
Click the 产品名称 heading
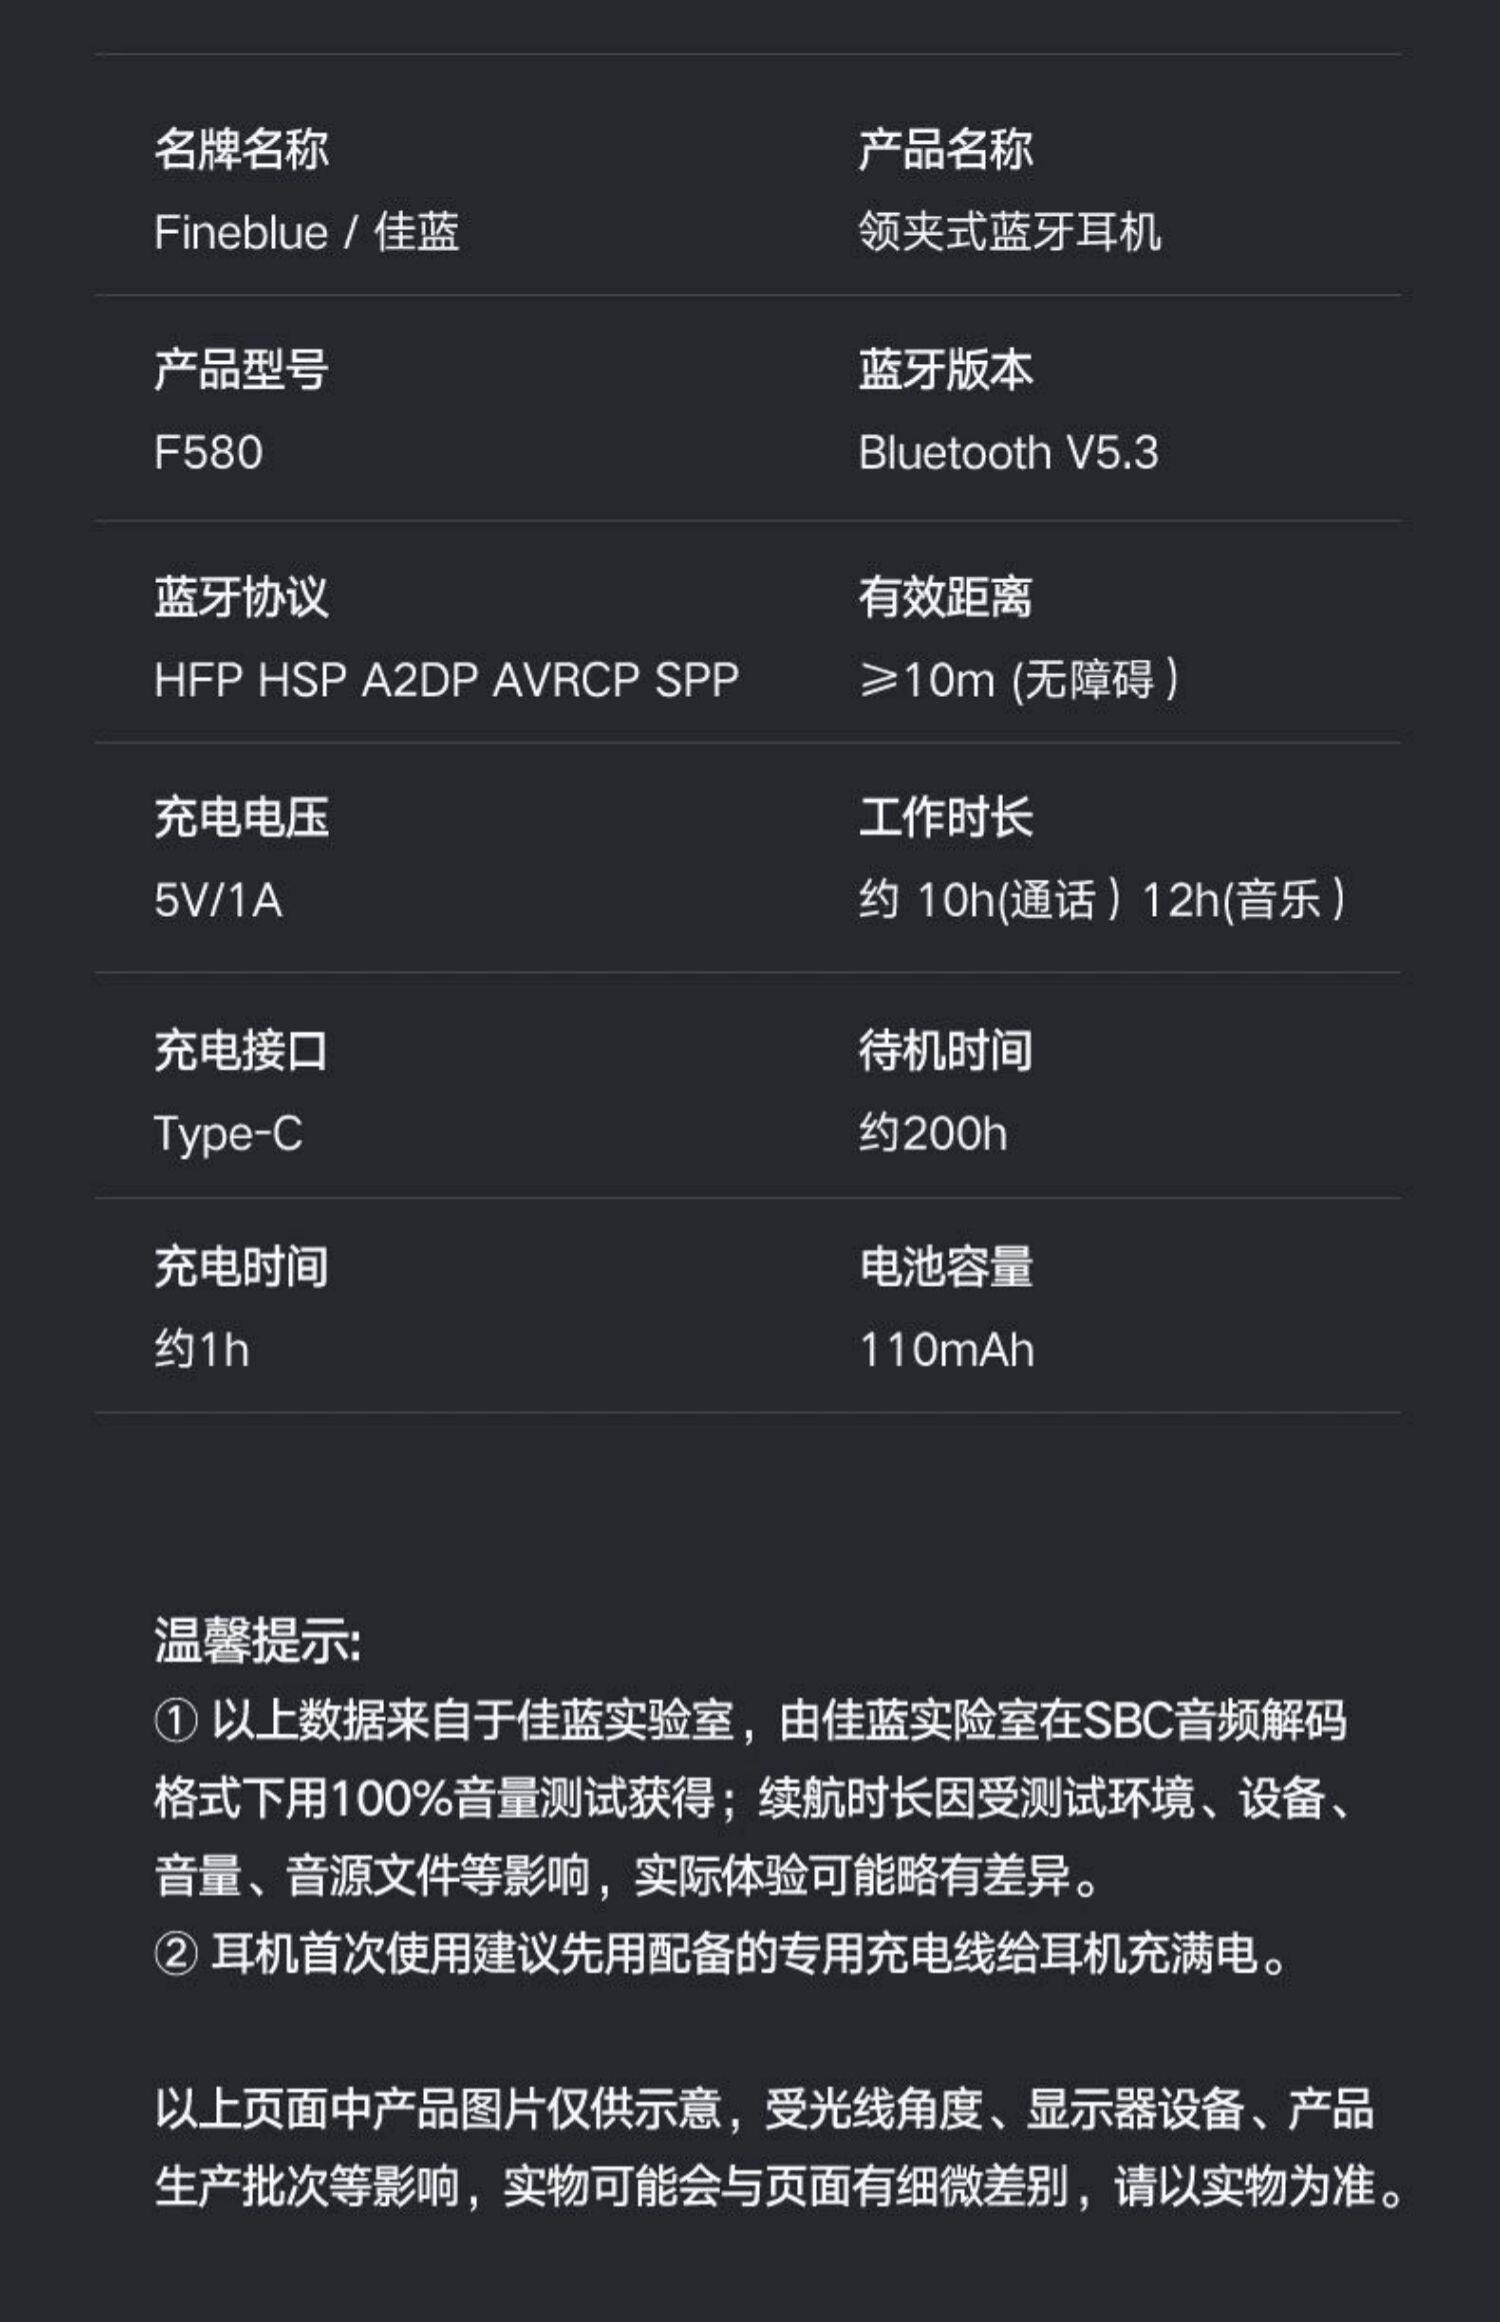coord(945,150)
